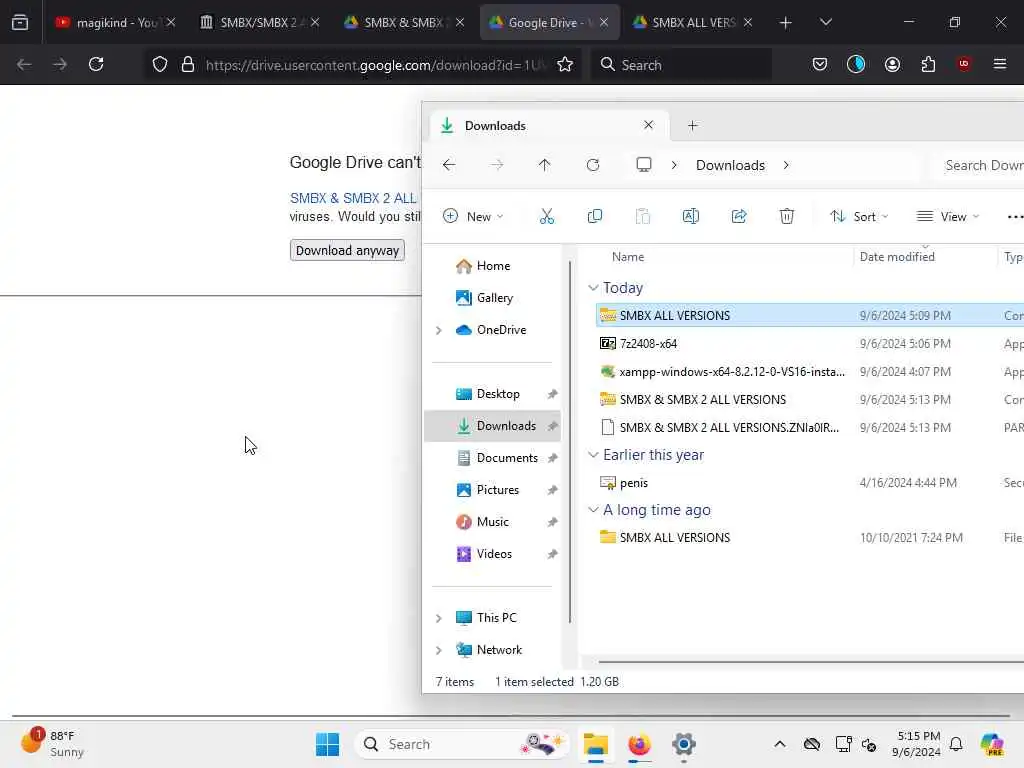Open SMBX & SMBX 2 ALL link
This screenshot has height=768, width=1024.
coord(353,198)
